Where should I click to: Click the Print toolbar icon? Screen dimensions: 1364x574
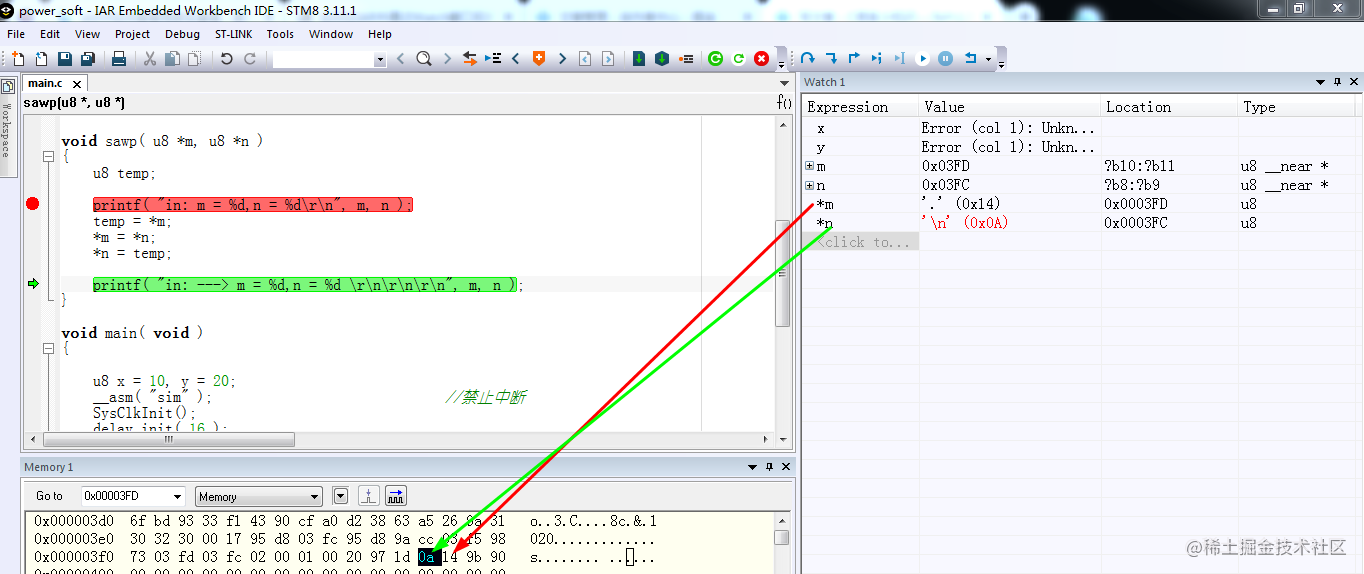coord(119,59)
